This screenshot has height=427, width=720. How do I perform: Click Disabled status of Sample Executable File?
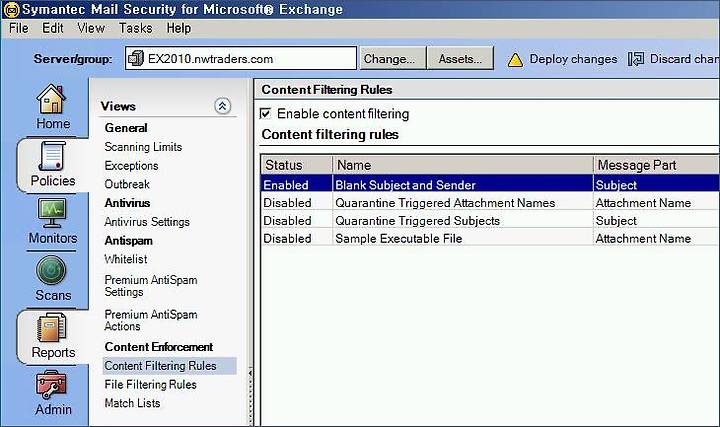tap(287, 239)
